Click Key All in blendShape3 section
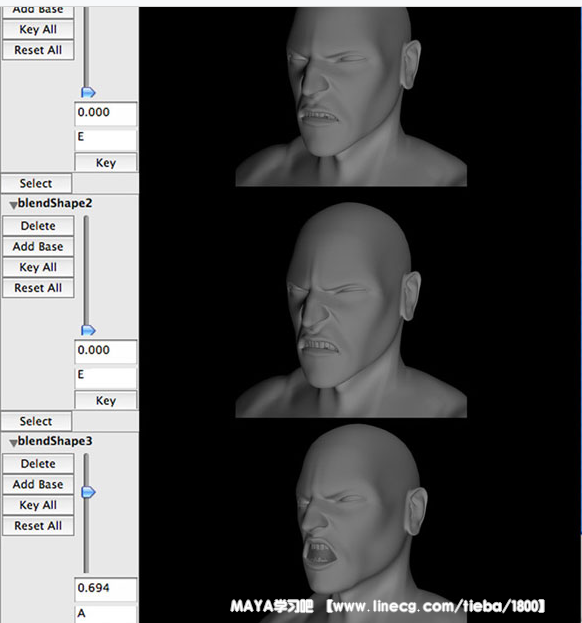This screenshot has height=623, width=582. tap(38, 505)
